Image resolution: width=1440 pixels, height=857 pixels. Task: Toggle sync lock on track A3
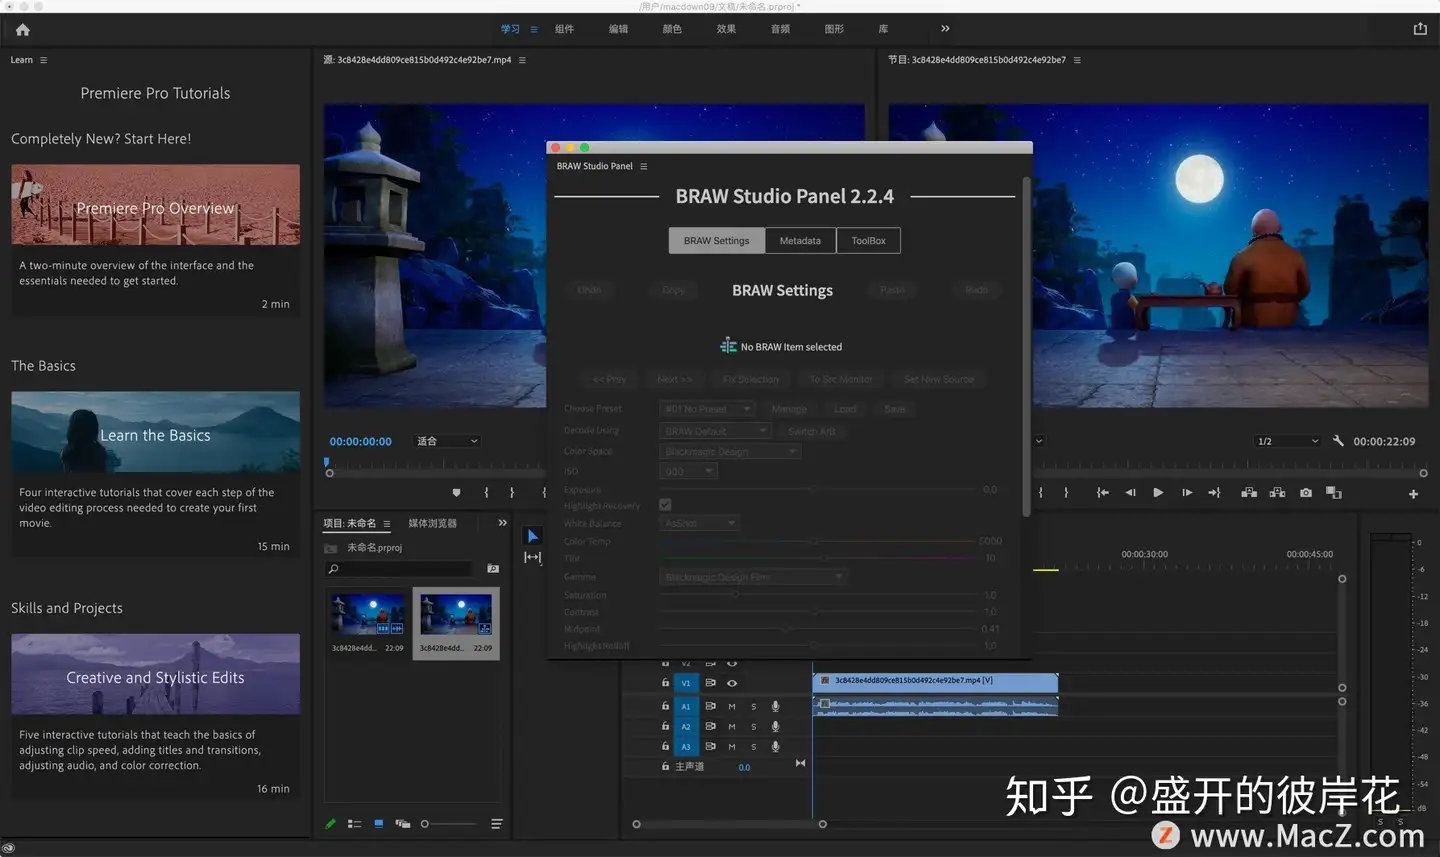tap(710, 746)
